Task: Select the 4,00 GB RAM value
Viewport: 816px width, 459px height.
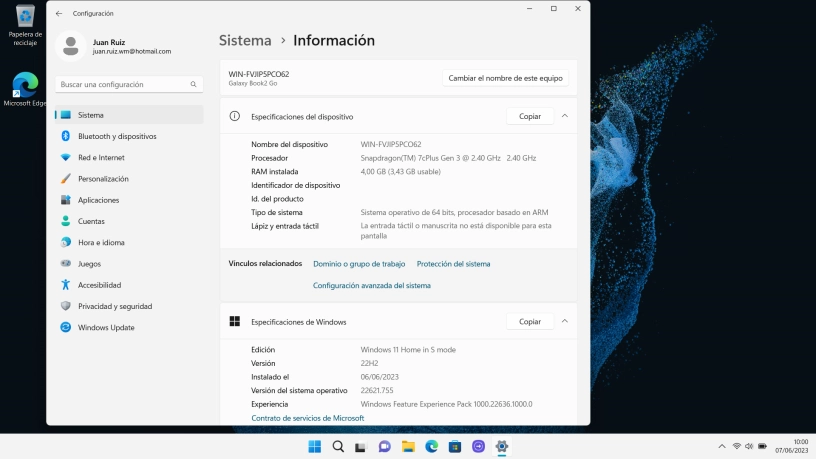Action: 401,172
